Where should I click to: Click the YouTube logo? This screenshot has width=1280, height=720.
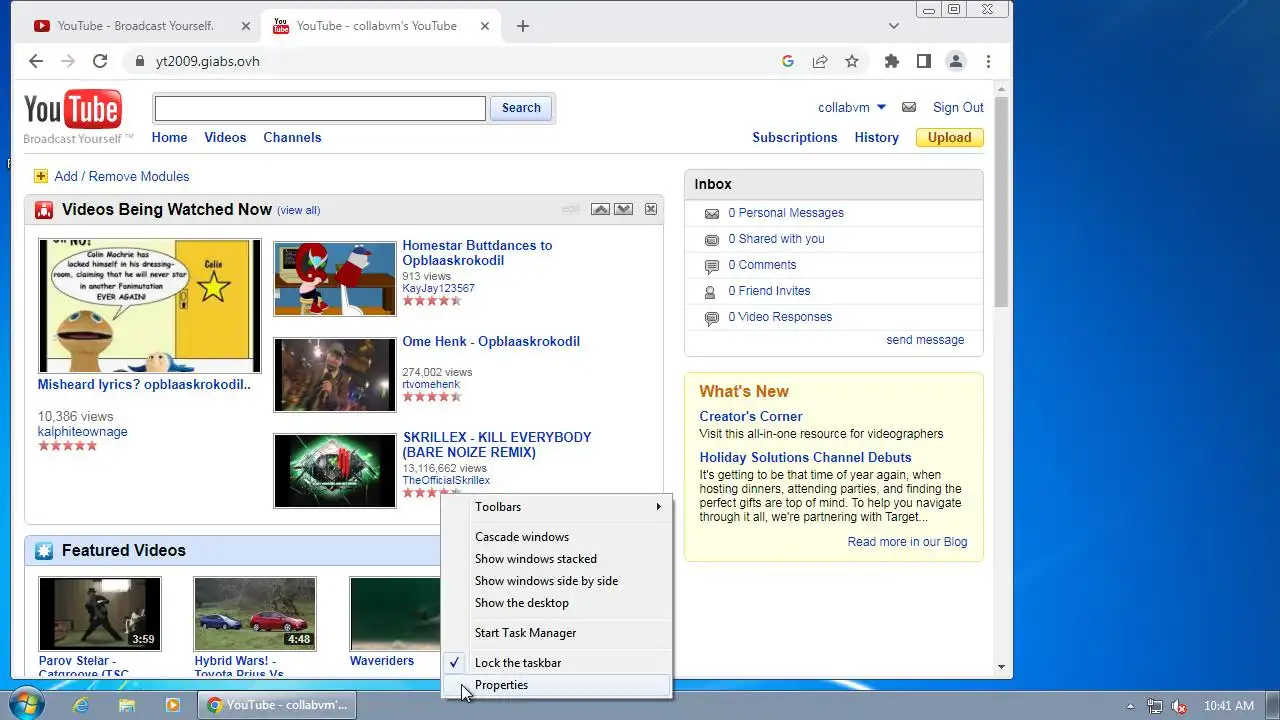pyautogui.click(x=73, y=110)
